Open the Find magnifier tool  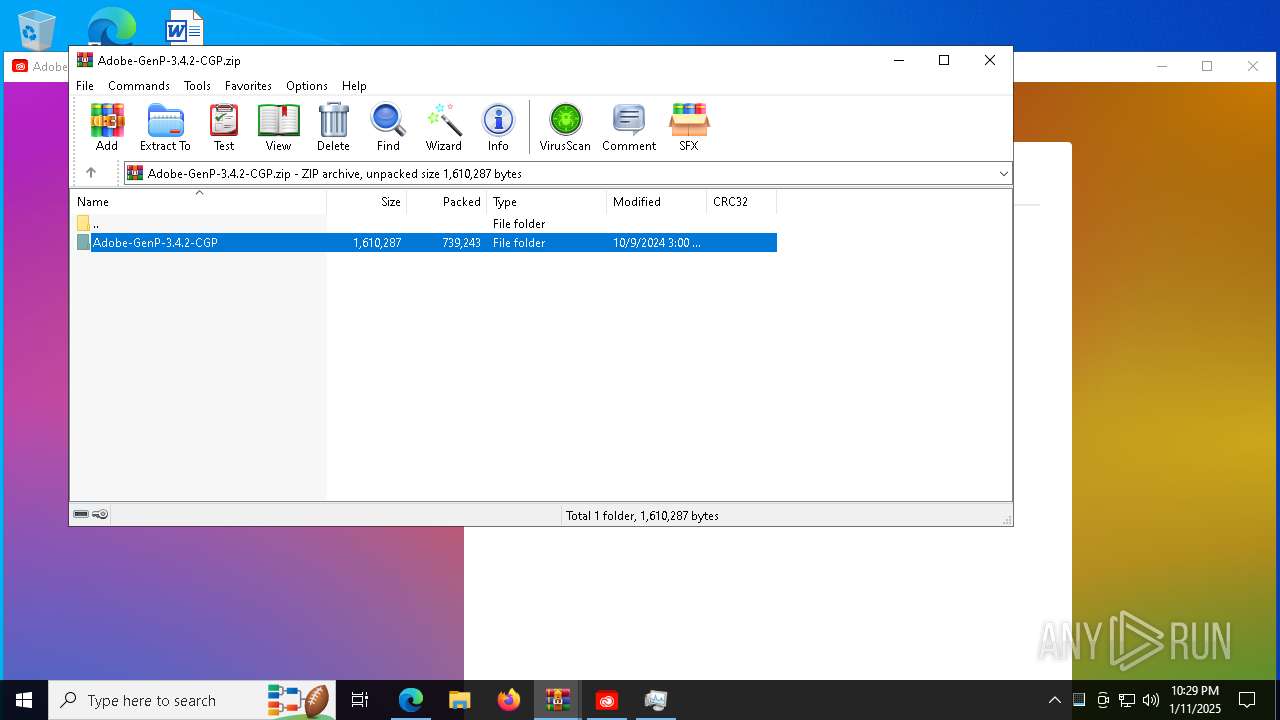click(388, 127)
